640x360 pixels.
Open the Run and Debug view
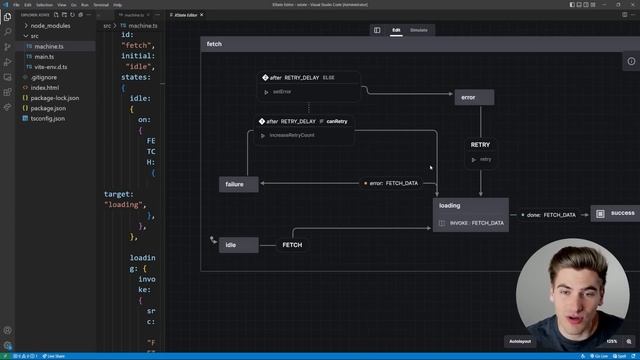coord(7,62)
